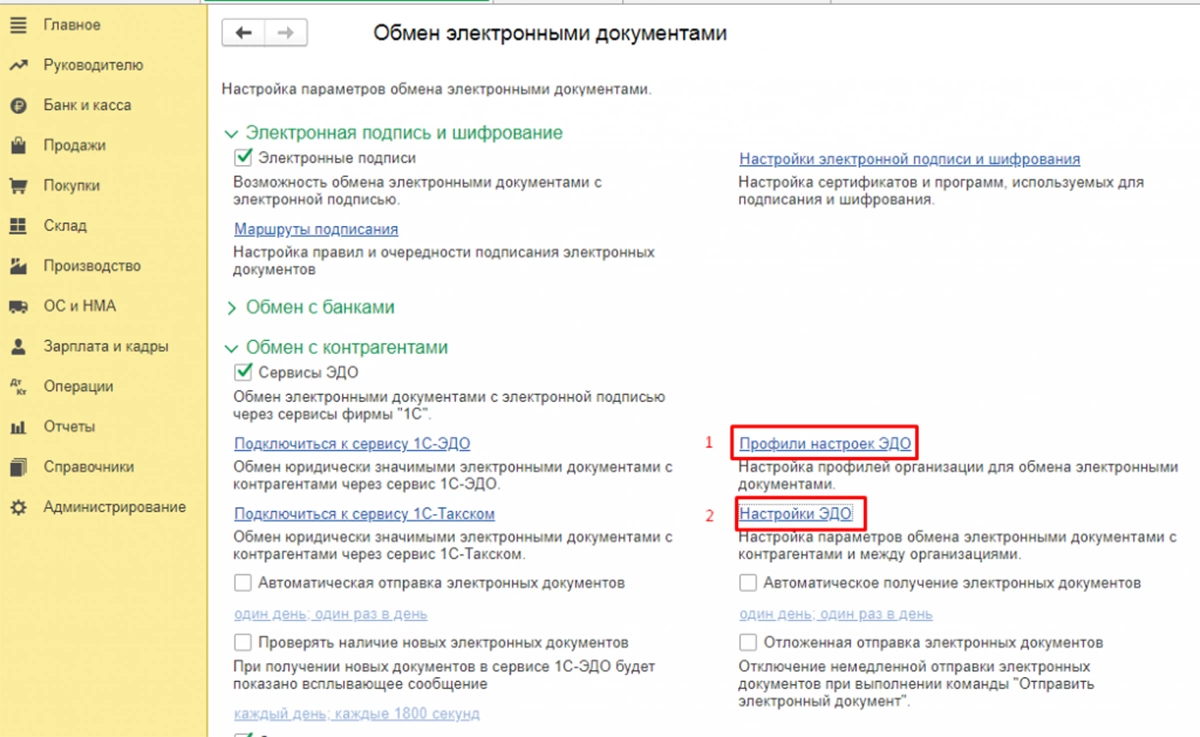
Task: Collapse Электронная подпись и шифрование section
Action: 232,133
